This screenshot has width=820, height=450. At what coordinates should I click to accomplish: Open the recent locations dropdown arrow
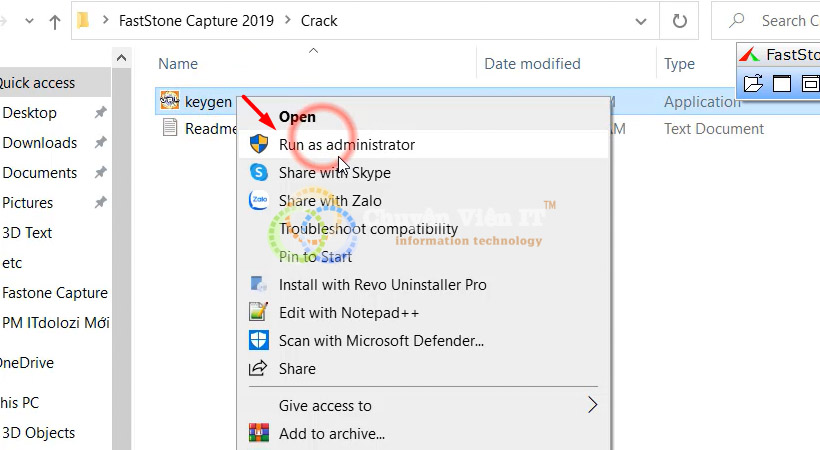tap(17, 20)
